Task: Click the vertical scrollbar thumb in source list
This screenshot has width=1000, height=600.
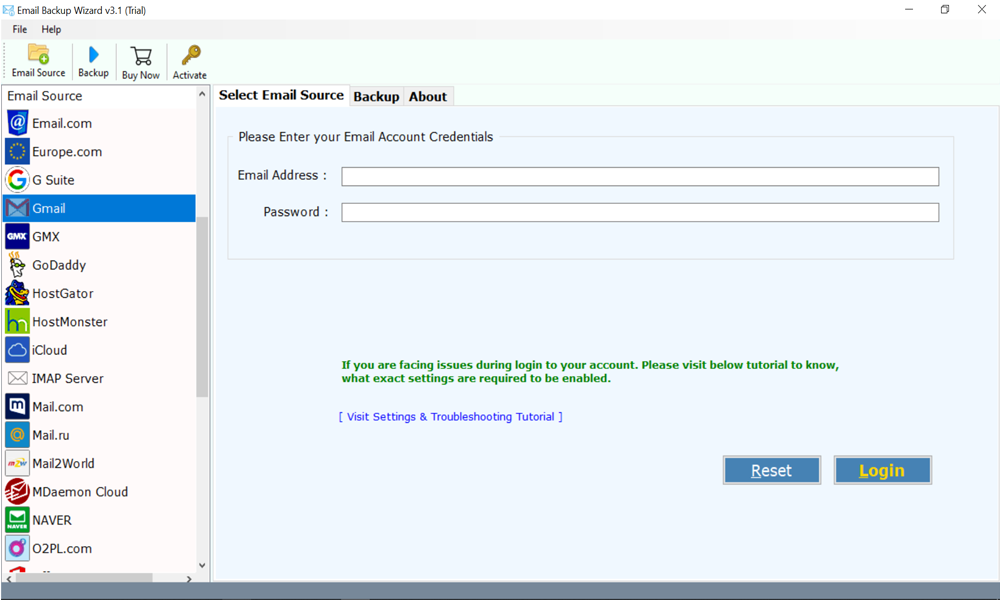Action: (202, 307)
